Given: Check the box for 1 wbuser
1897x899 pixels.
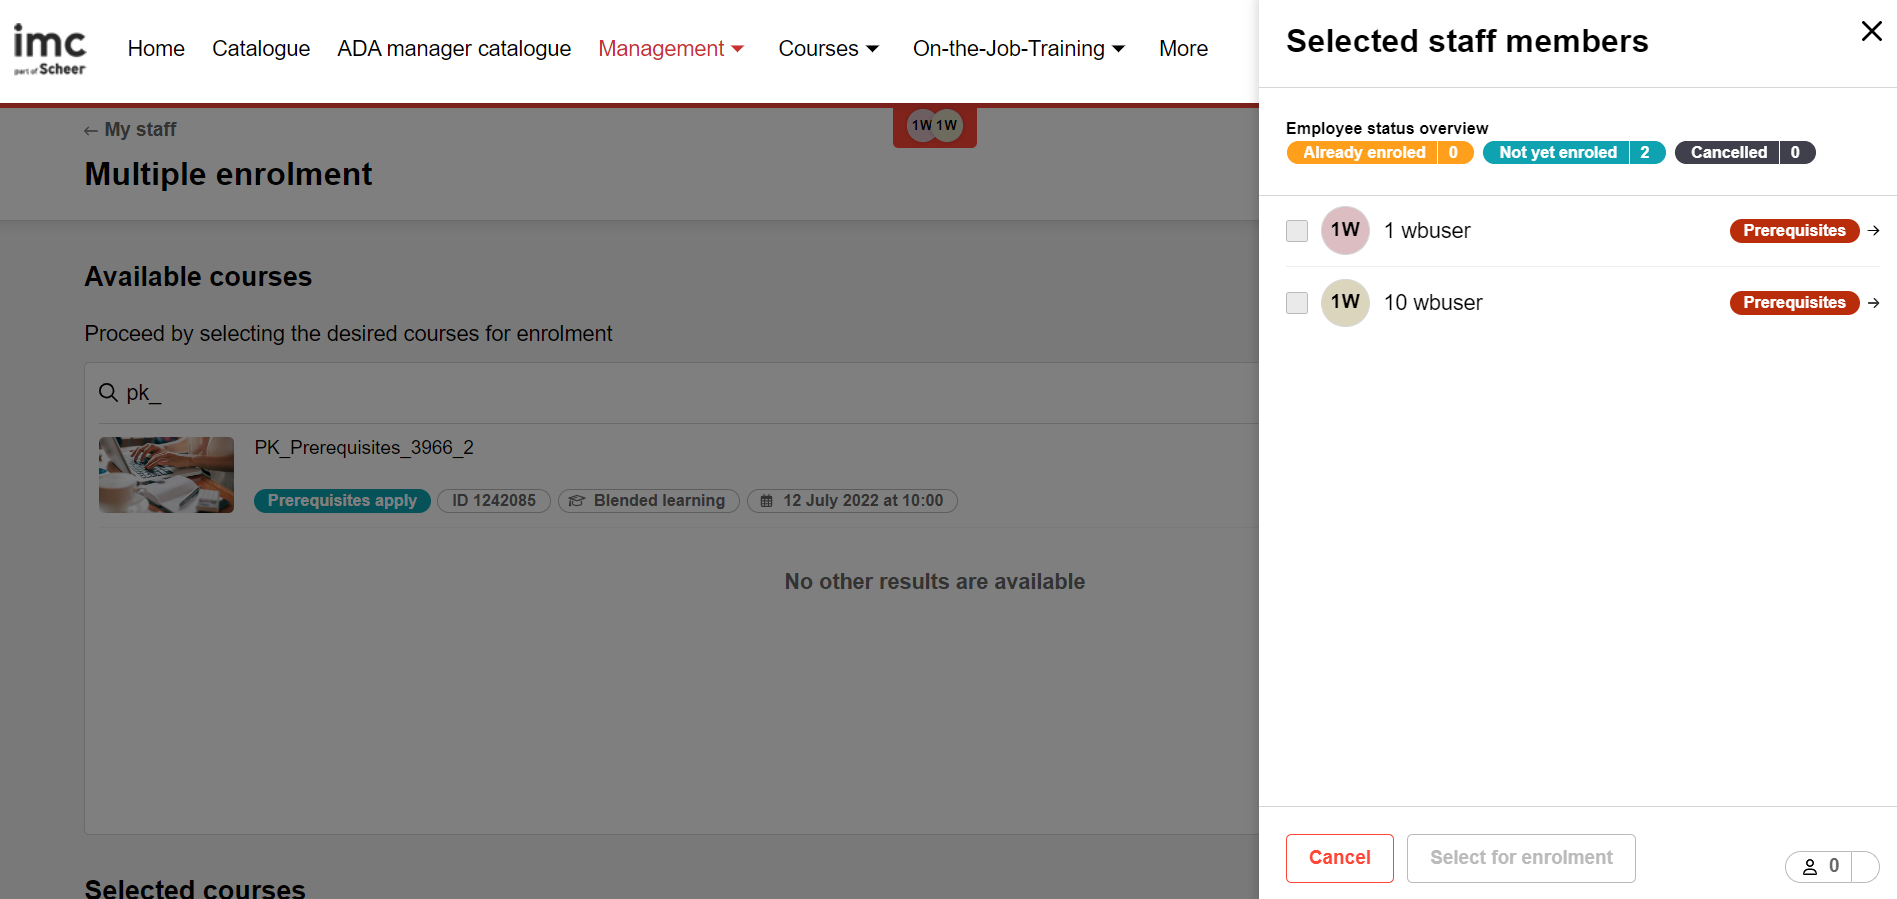Looking at the screenshot, I should pos(1296,231).
